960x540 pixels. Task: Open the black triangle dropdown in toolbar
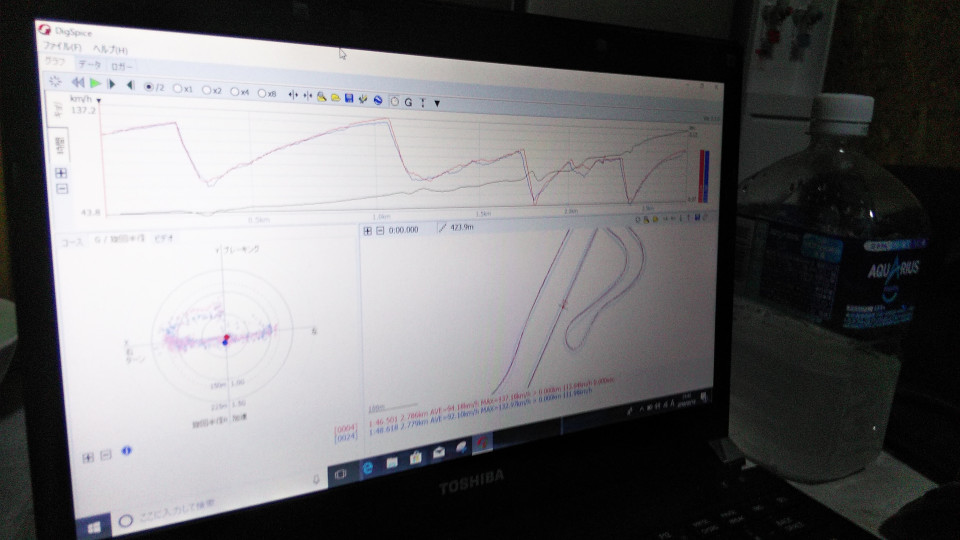(437, 103)
